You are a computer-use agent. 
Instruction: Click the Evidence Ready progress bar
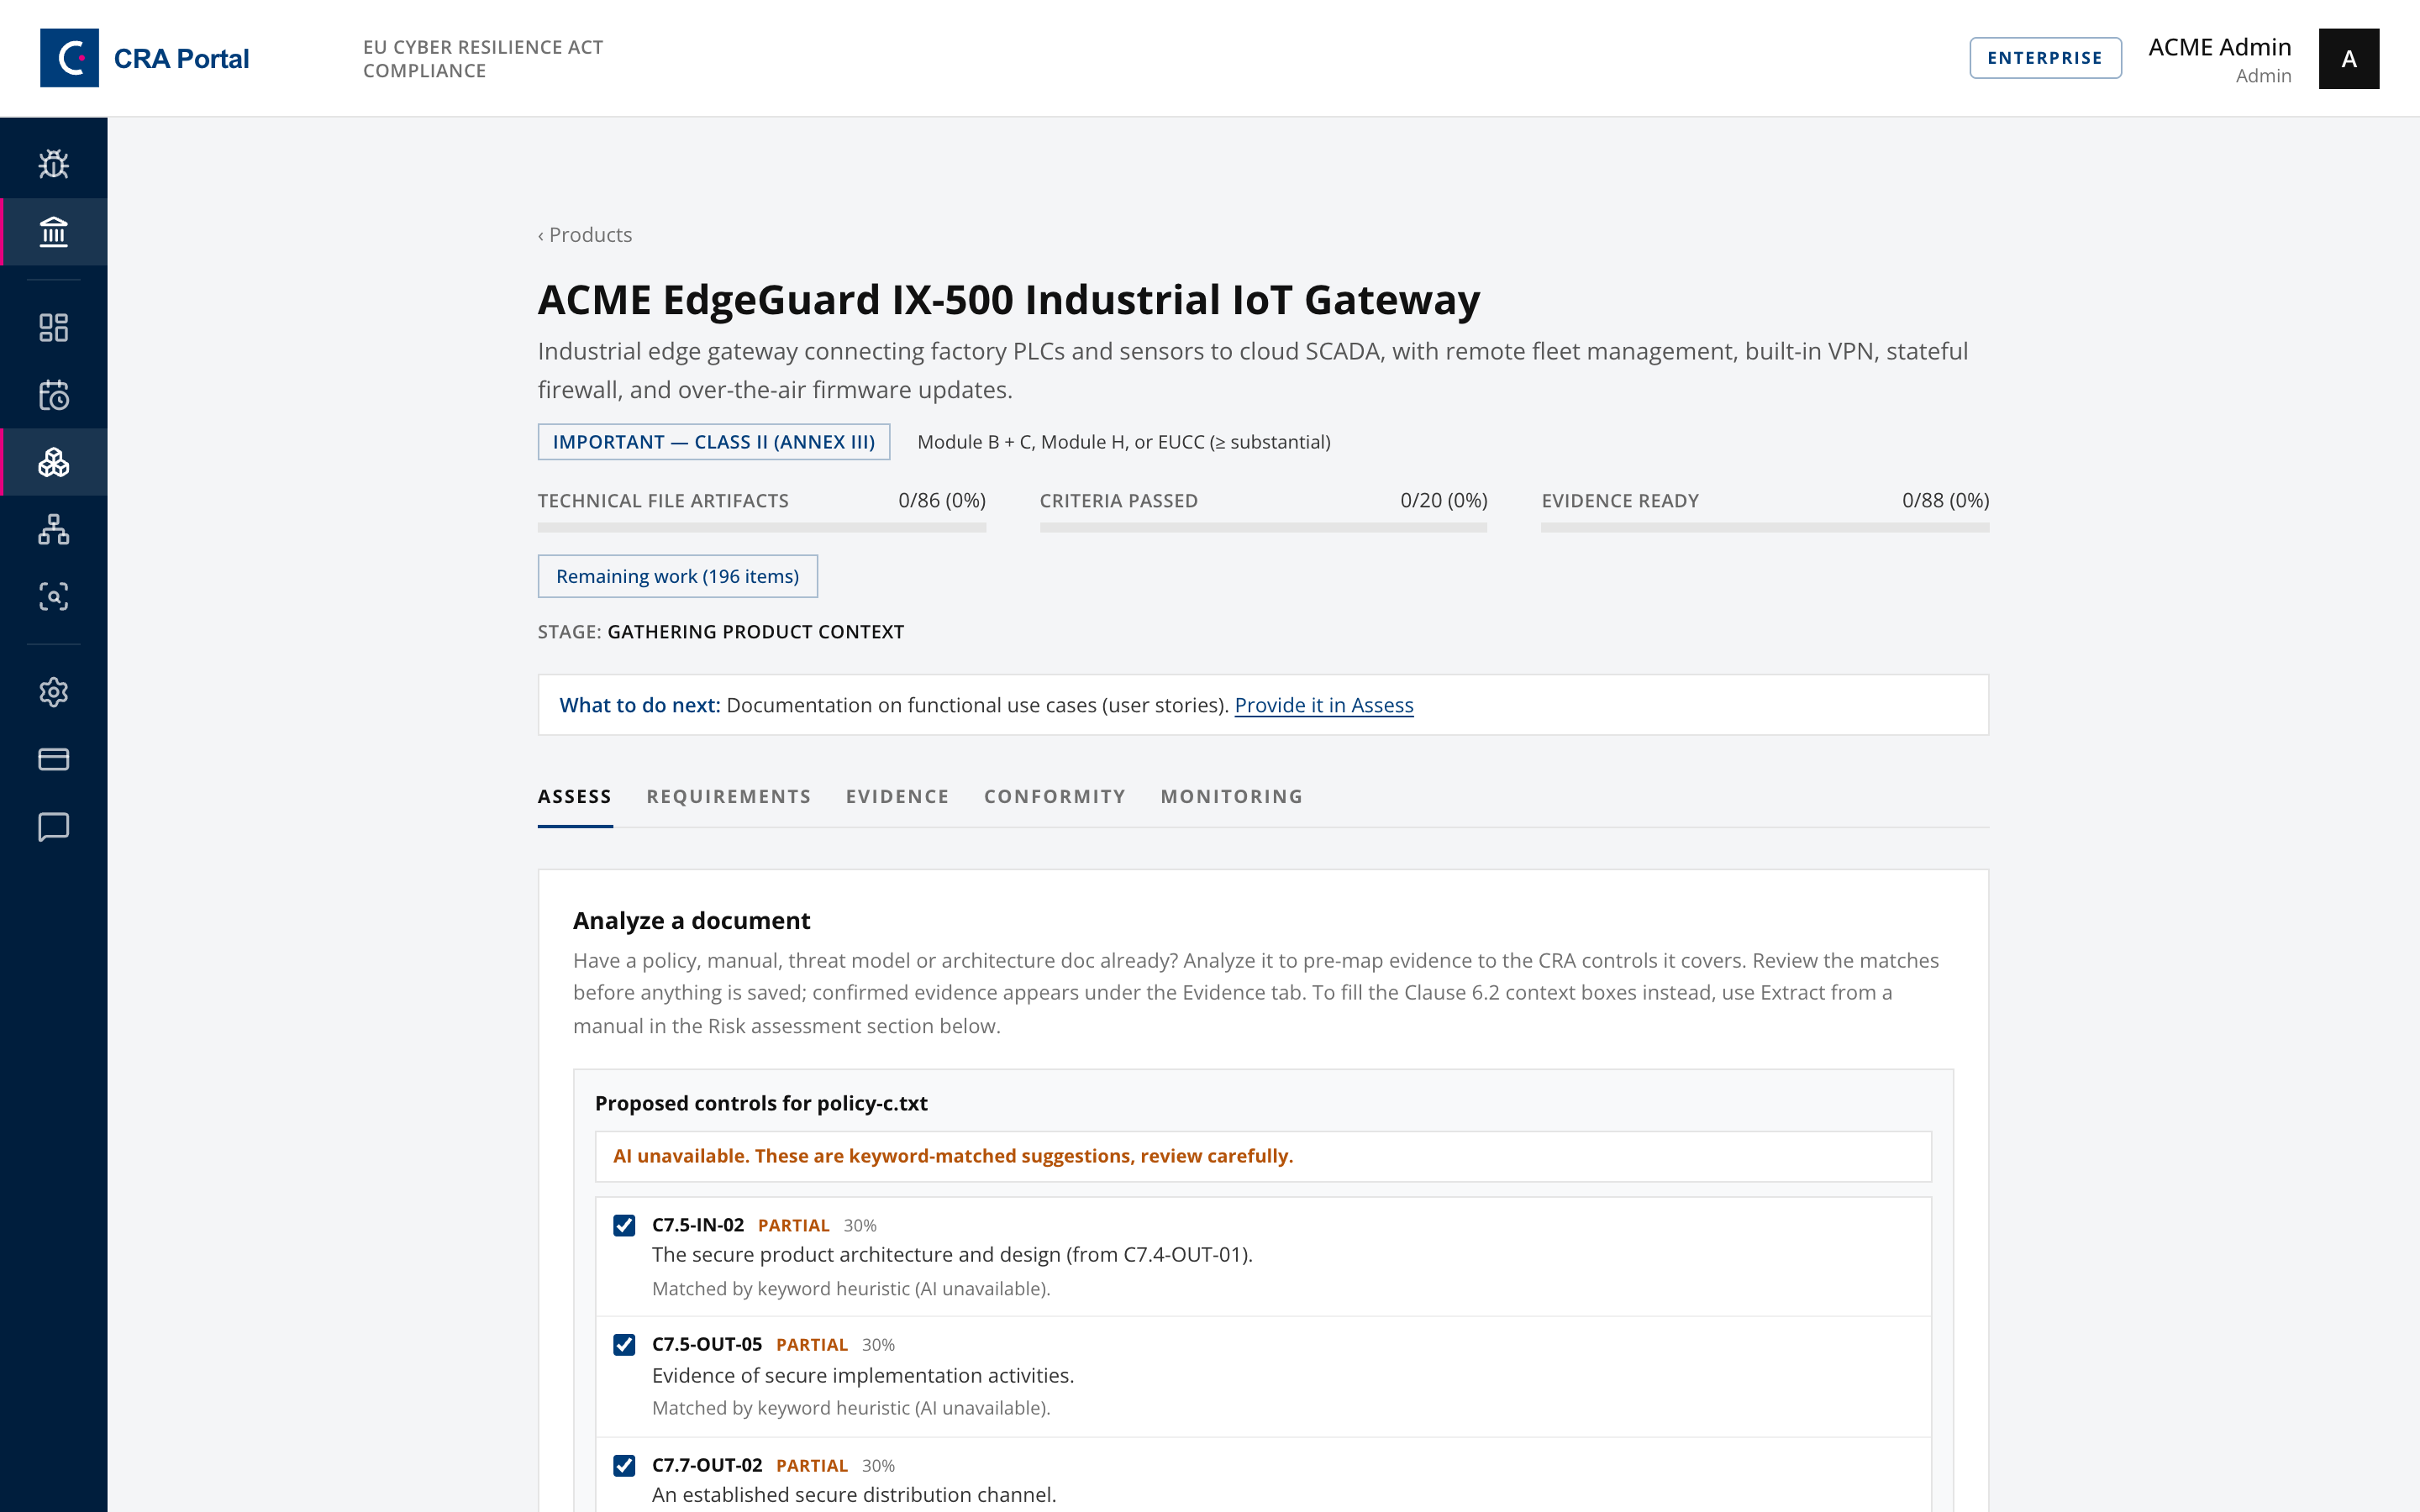(1765, 527)
